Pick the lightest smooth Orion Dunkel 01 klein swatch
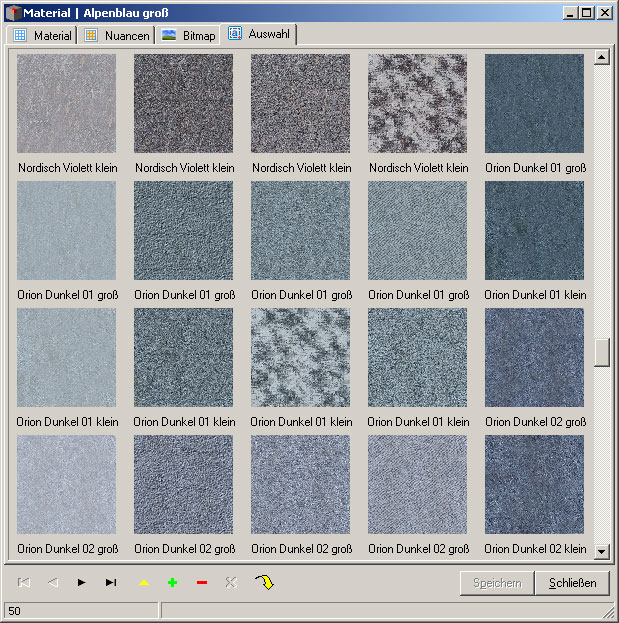Screen dimensions: 619x623 click(x=66, y=357)
